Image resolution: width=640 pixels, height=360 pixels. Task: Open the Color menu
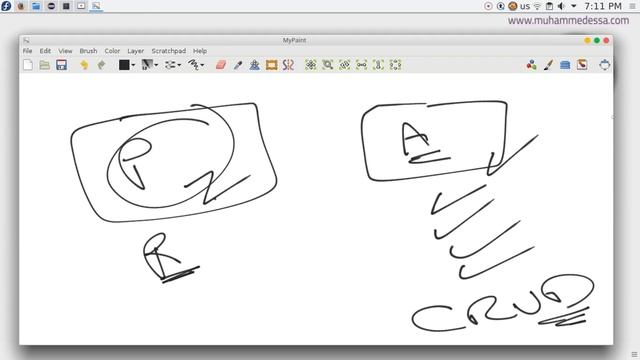pos(112,51)
